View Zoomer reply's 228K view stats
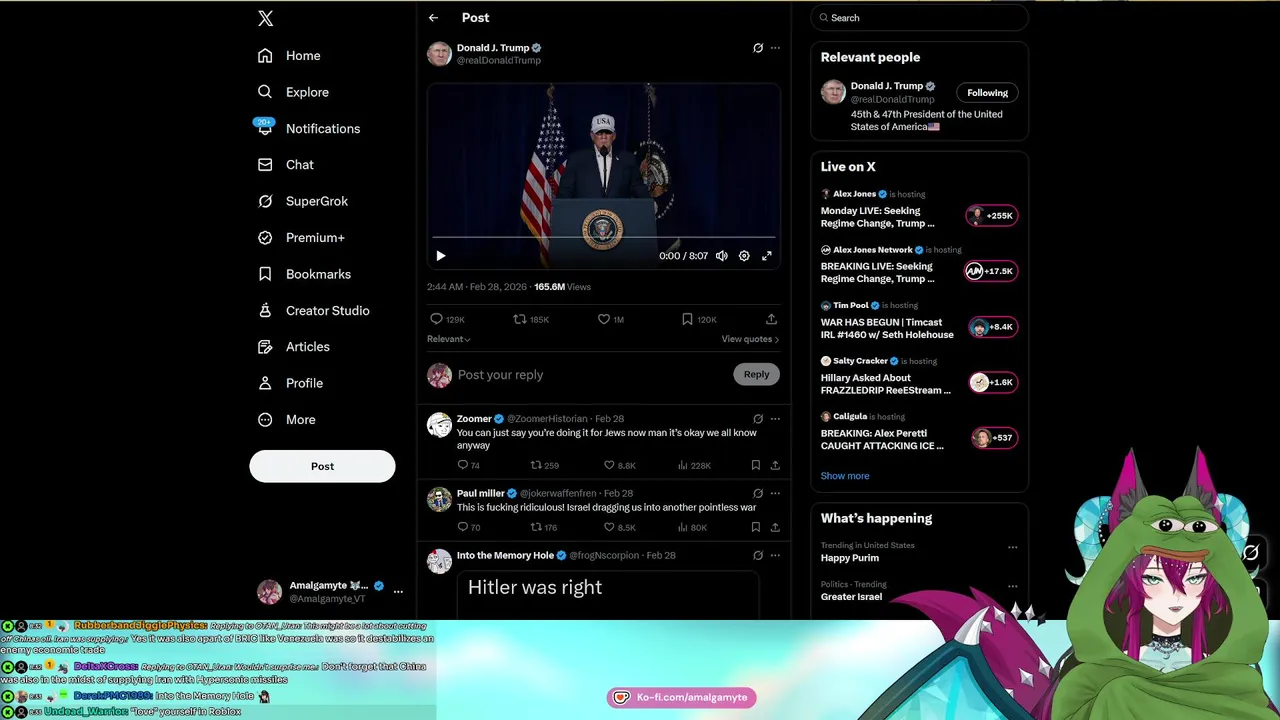This screenshot has width=1280, height=720. [x=694, y=465]
